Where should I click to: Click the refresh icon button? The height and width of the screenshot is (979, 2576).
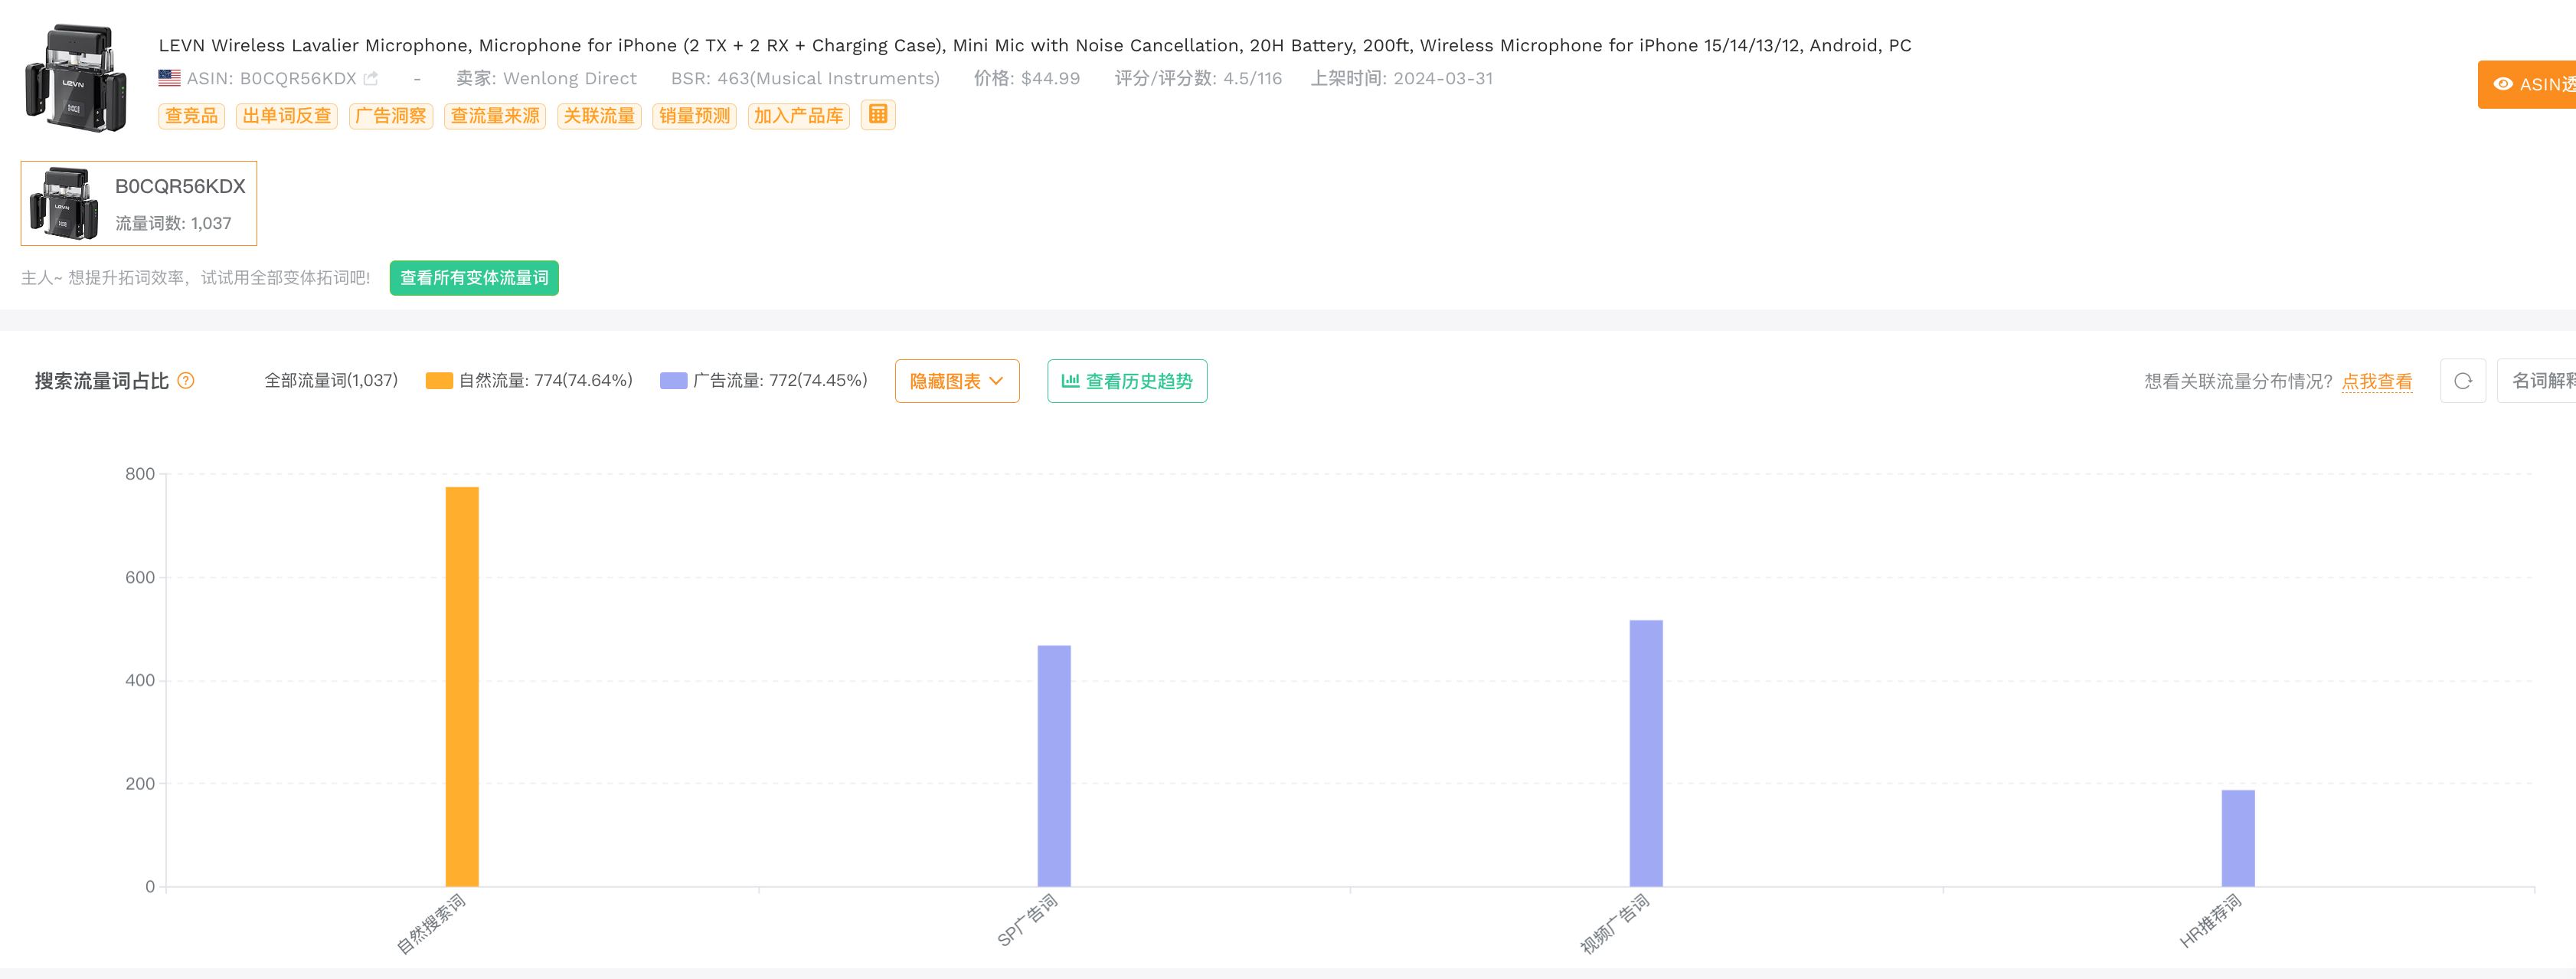pos(2462,381)
